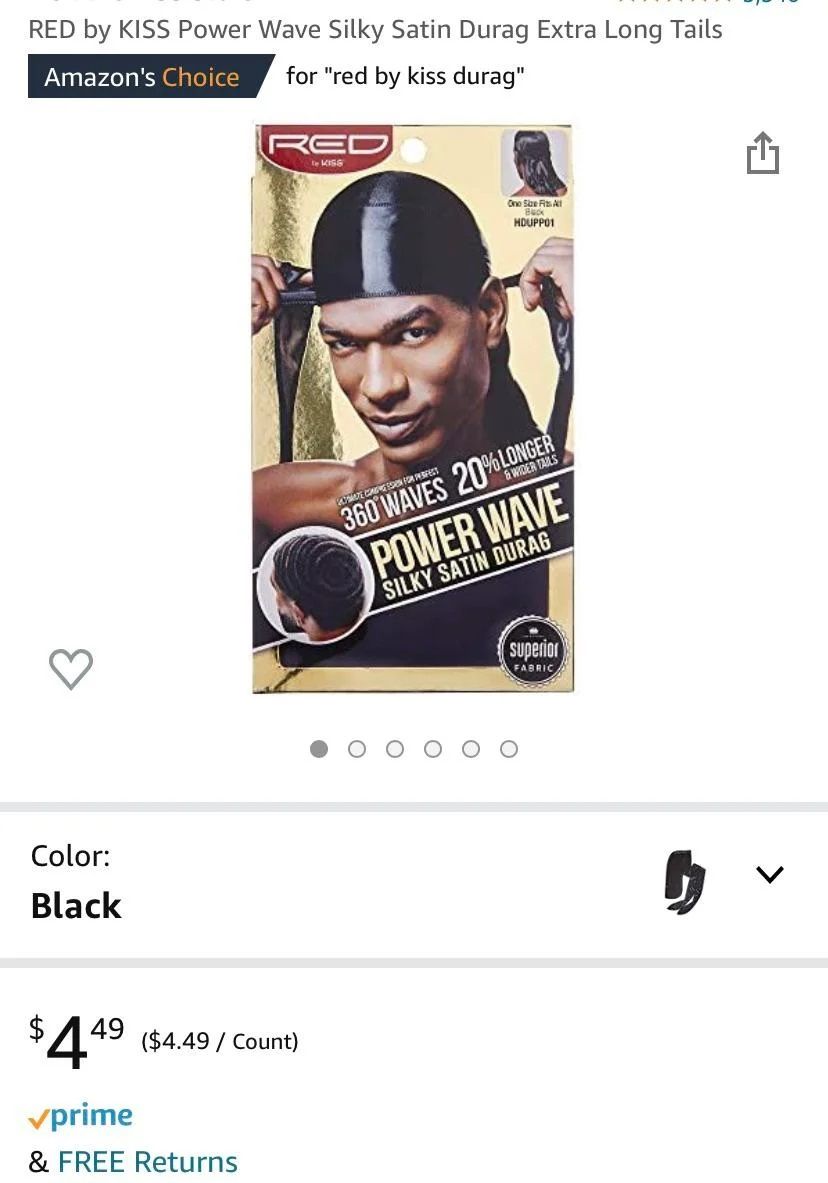
Task: Tap the share icon beside product image
Action: (x=762, y=153)
